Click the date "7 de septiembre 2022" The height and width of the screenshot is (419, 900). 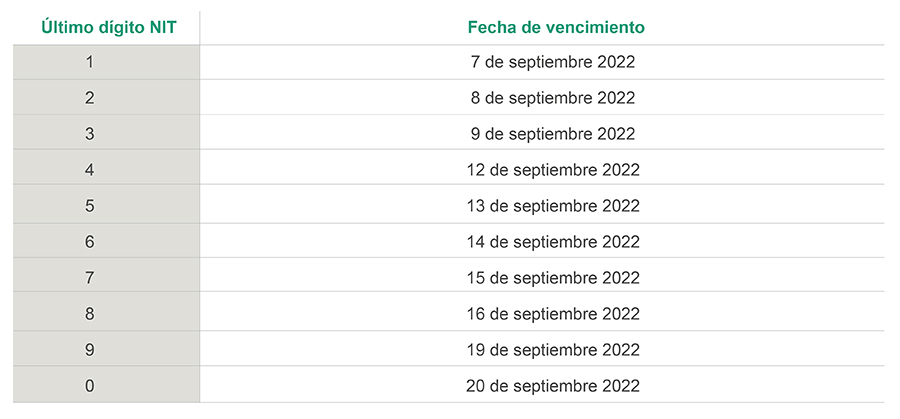(553, 62)
